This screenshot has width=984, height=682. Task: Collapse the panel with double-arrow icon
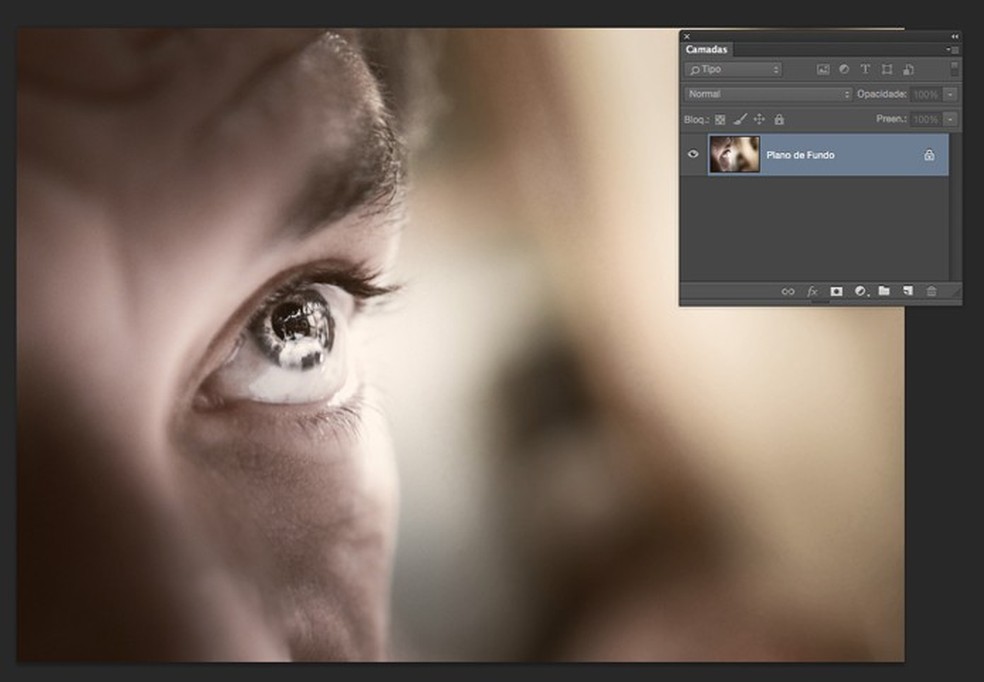click(955, 36)
